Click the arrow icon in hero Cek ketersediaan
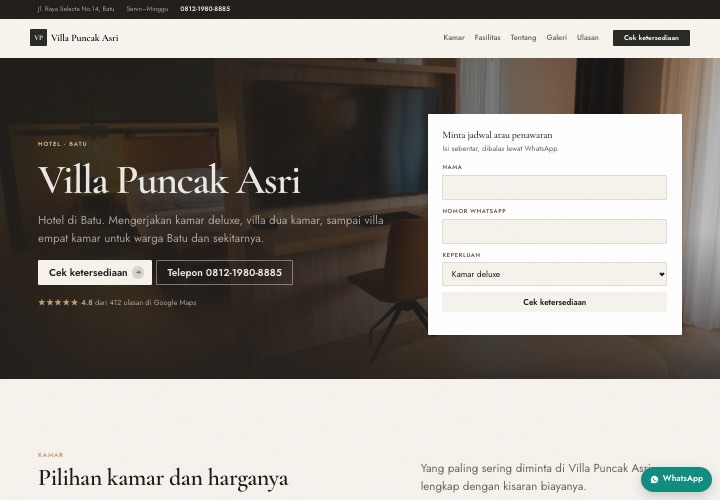The image size is (720, 500). (138, 273)
